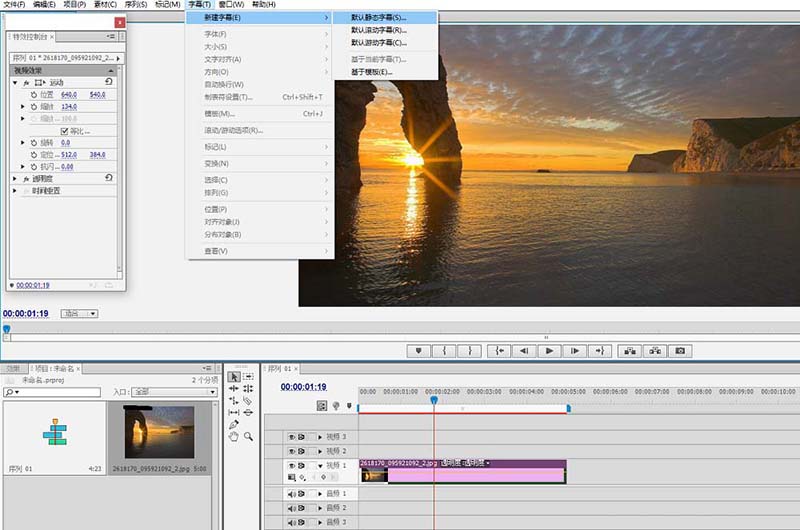Click the Lift button in program monitor
800x530 pixels.
[629, 351]
